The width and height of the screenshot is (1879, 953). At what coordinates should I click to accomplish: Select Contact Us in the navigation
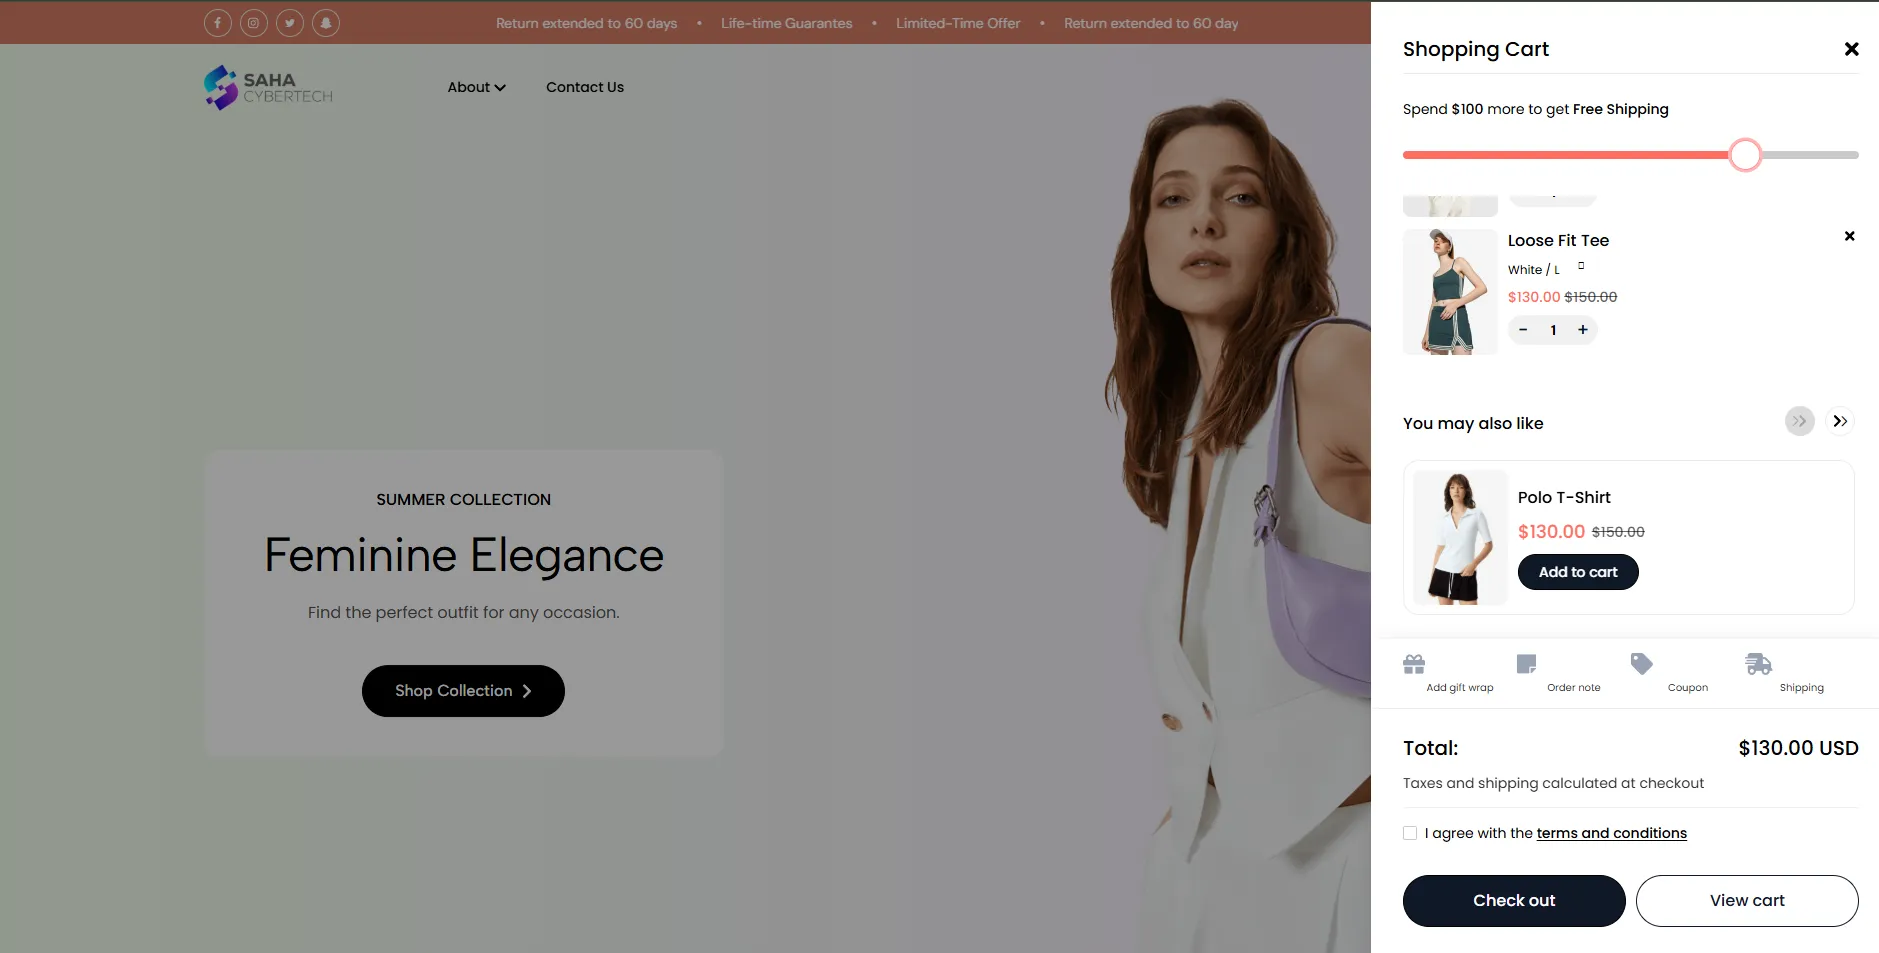tap(584, 87)
